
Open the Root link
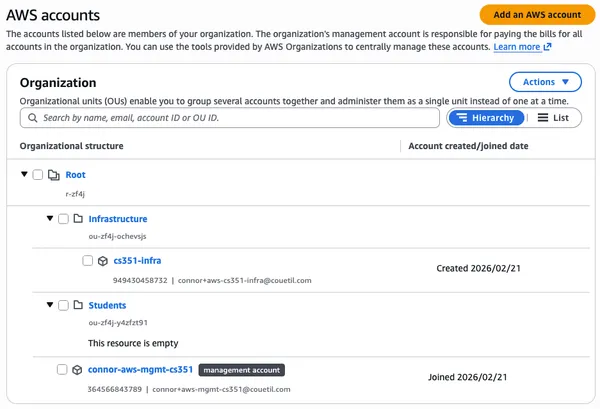[75, 175]
